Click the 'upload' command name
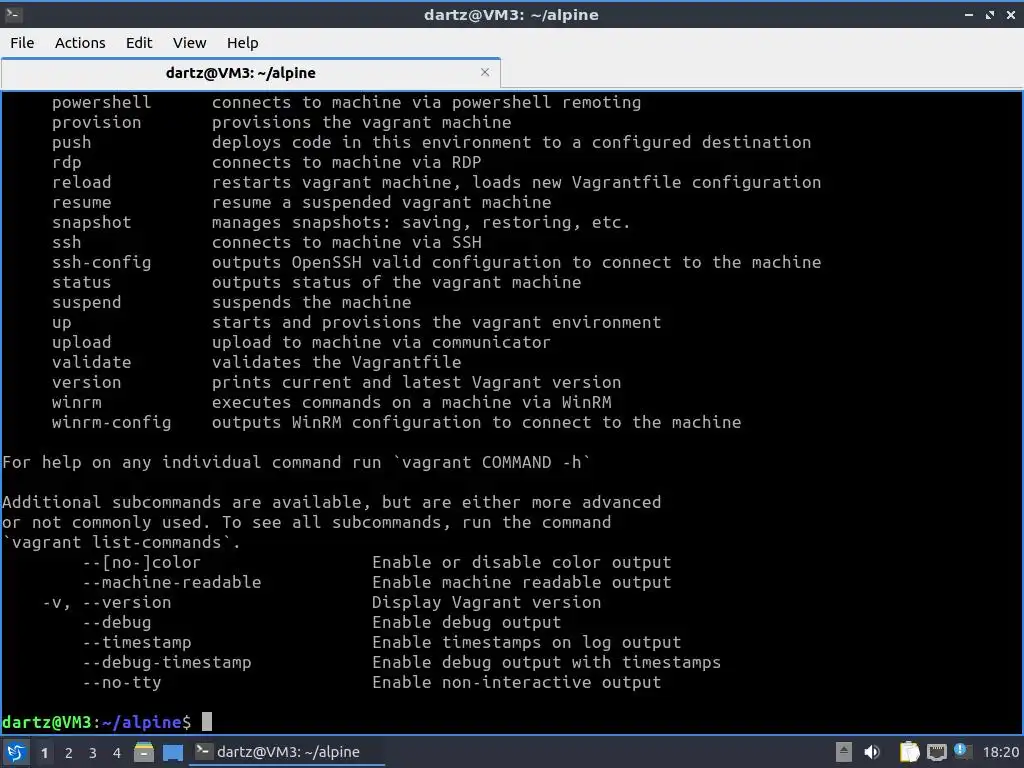The width and height of the screenshot is (1024, 768). 82,342
